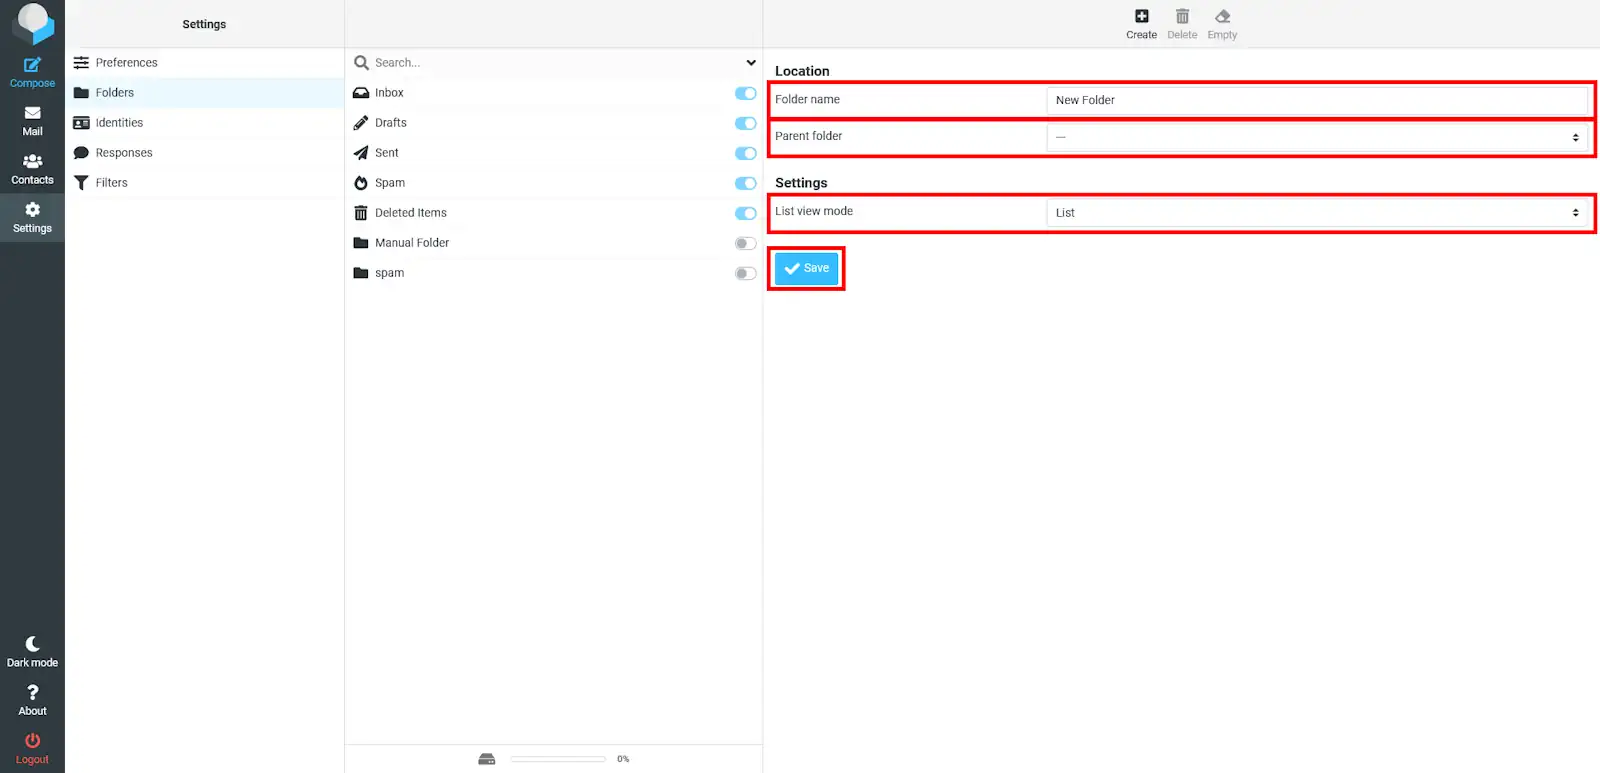Click the Save button
The height and width of the screenshot is (773, 1600).
click(806, 268)
